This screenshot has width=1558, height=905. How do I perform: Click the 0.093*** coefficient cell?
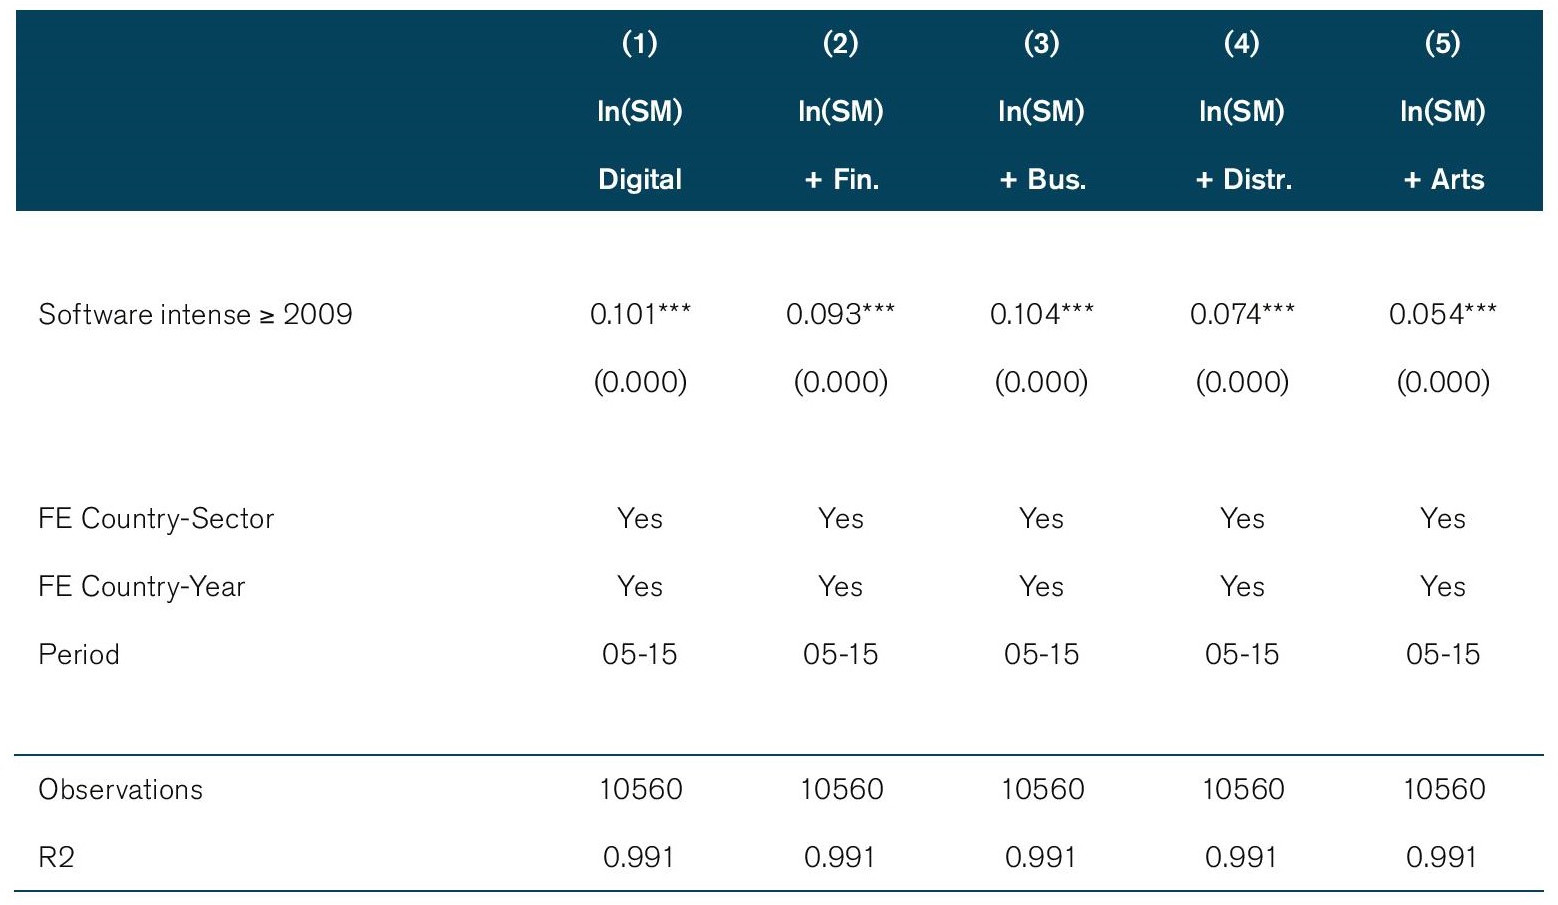(840, 315)
